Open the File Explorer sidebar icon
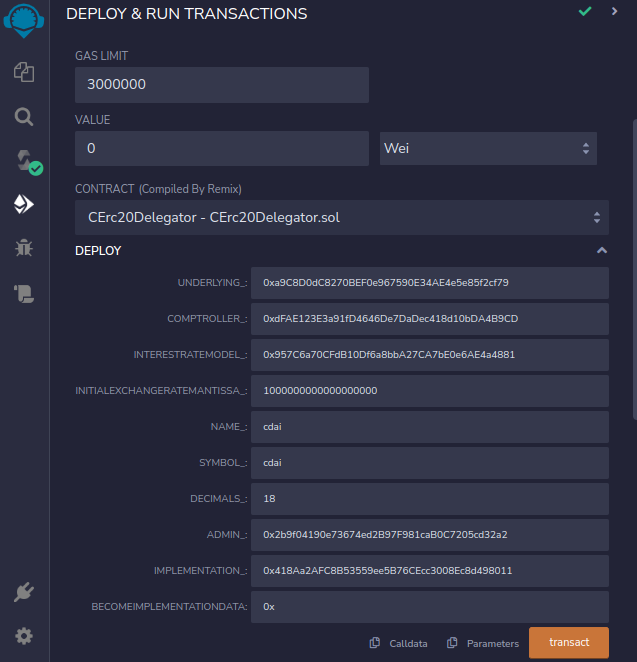This screenshot has height=662, width=637. (x=24, y=72)
